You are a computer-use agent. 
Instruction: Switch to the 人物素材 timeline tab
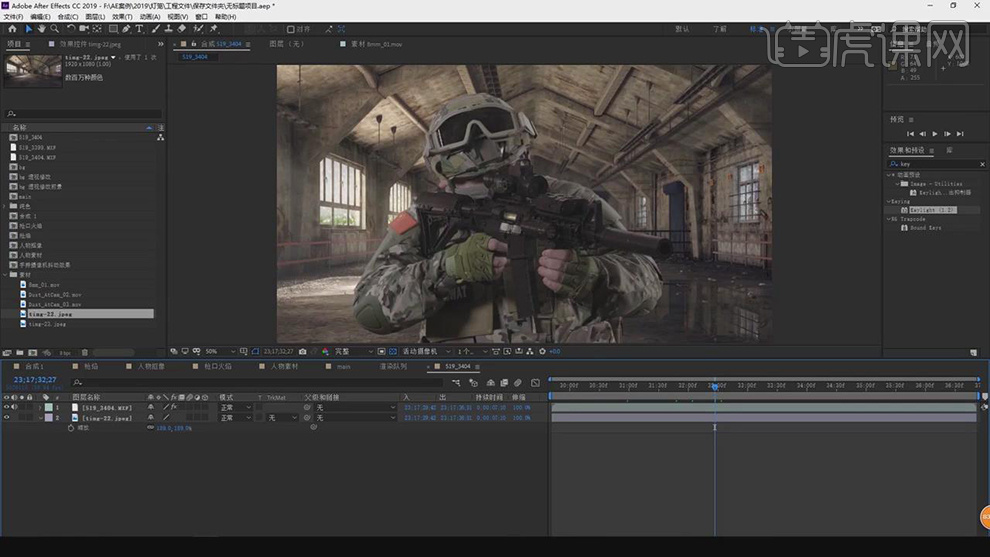(x=284, y=367)
